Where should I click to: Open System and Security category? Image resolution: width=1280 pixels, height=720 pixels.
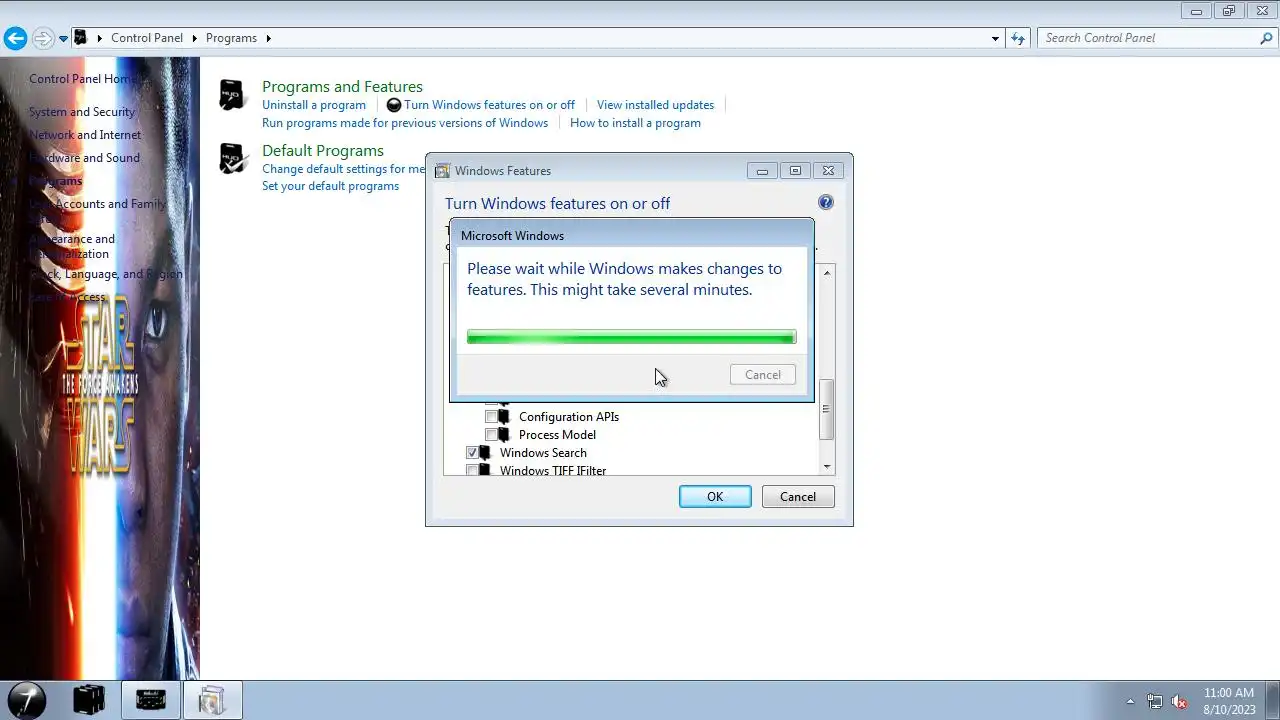(82, 112)
